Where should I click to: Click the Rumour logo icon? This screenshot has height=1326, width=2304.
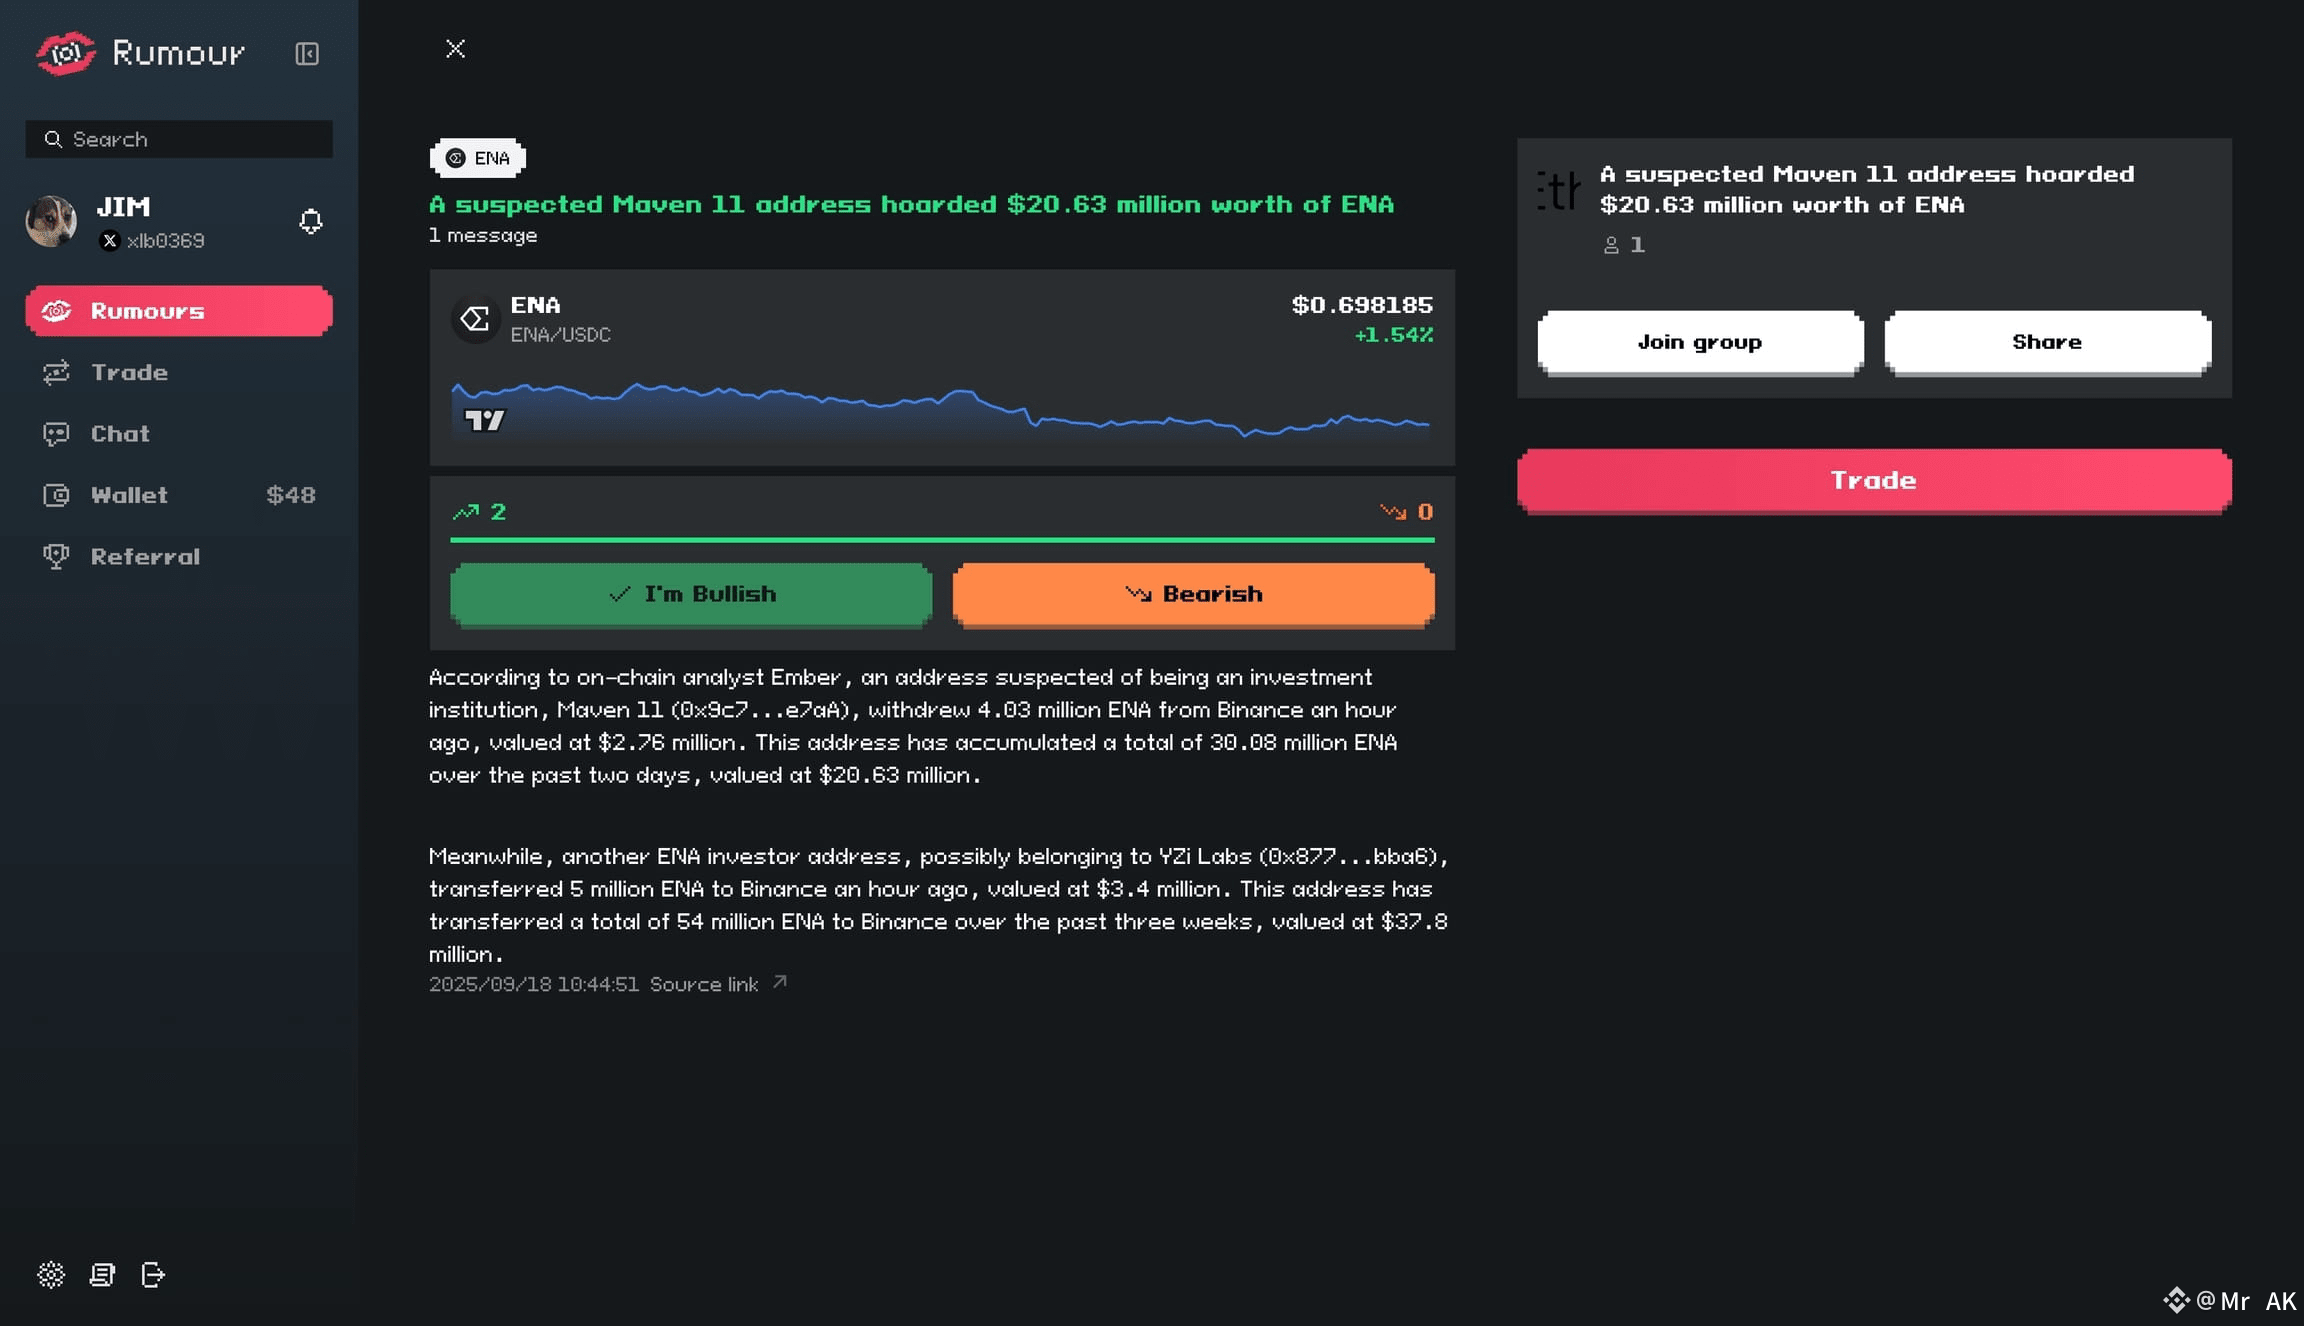(66, 53)
